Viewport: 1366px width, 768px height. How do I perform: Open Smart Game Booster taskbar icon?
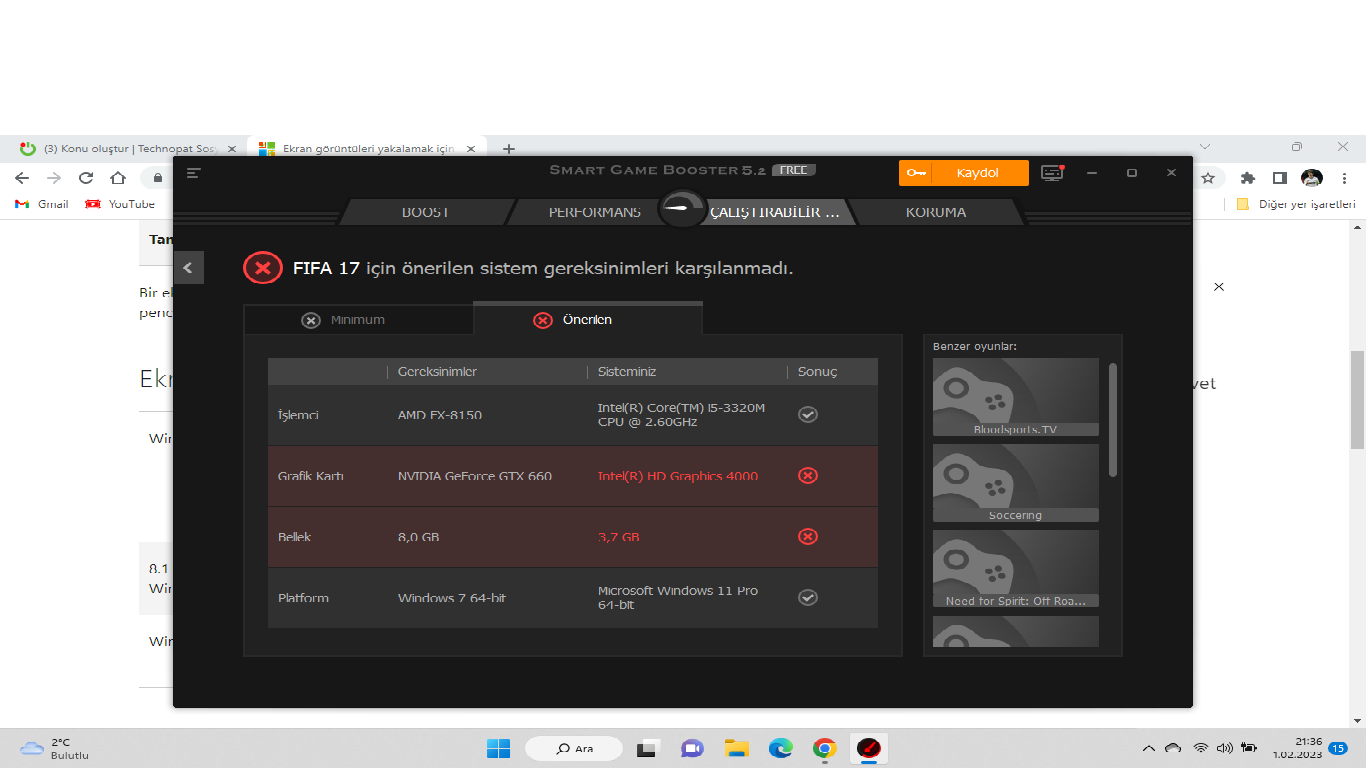[x=869, y=748]
